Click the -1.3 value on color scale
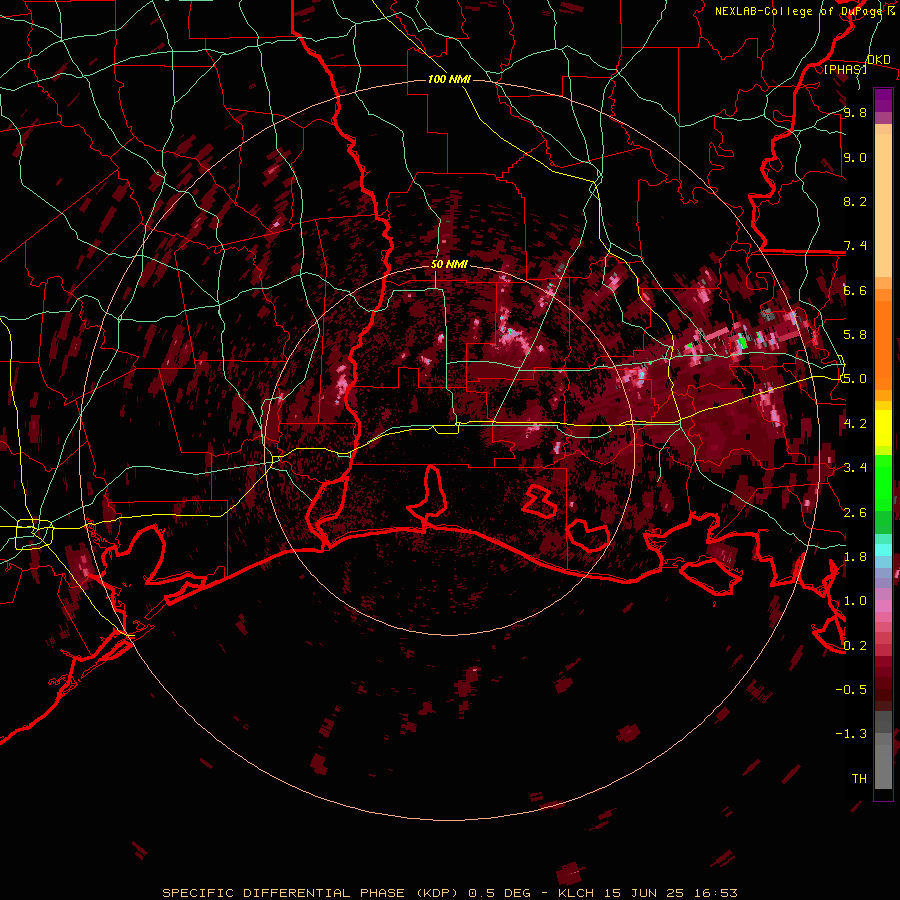This screenshot has width=900, height=900. [x=851, y=734]
